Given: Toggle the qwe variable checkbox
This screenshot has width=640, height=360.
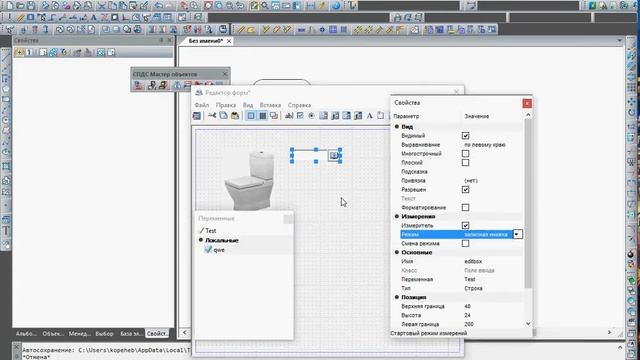Looking at the screenshot, I should coord(208,249).
